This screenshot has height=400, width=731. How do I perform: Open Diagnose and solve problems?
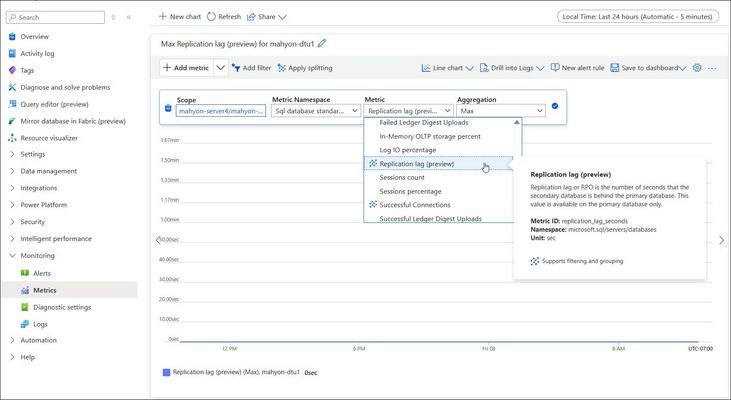pos(65,87)
